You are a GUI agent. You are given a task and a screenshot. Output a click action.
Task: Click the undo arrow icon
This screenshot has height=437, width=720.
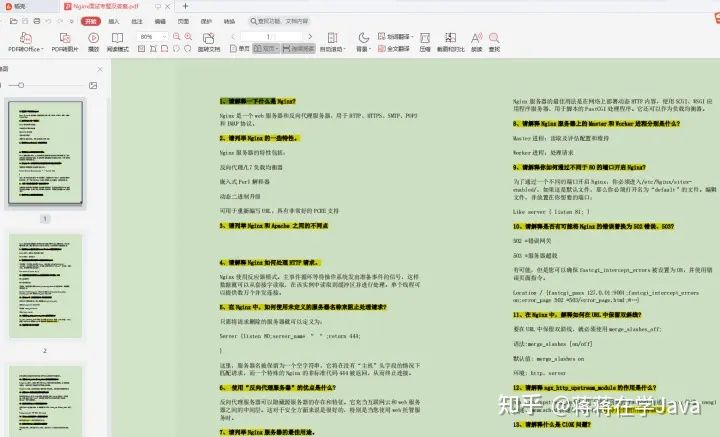[x=48, y=21]
